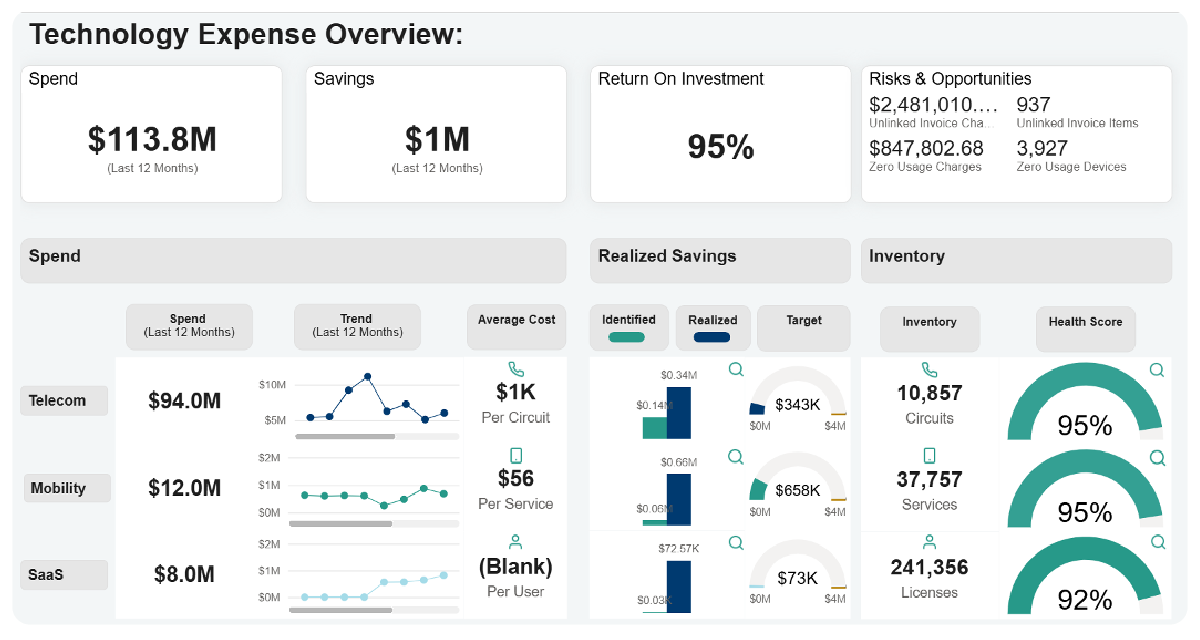Image resolution: width=1200 pixels, height=640 pixels.
Task: Click magnifier icon on Mobility health score gauge
Action: [x=1157, y=457]
